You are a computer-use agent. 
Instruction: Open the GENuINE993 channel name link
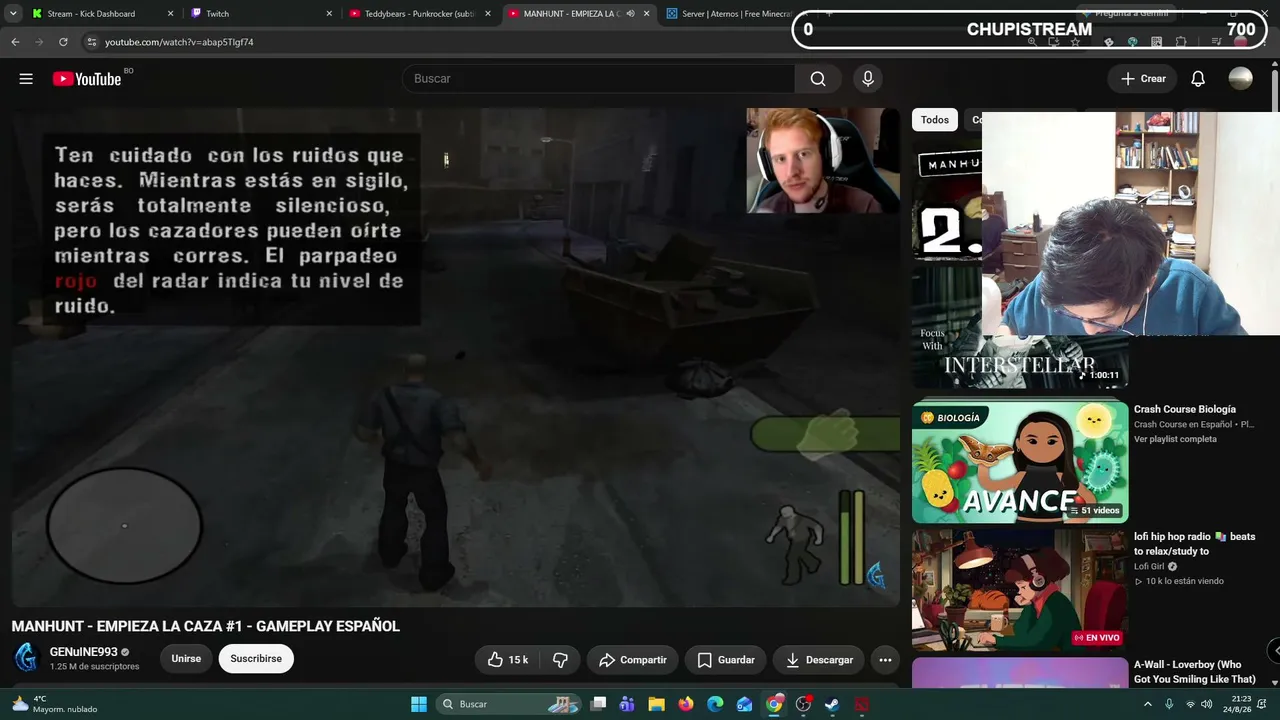click(84, 652)
